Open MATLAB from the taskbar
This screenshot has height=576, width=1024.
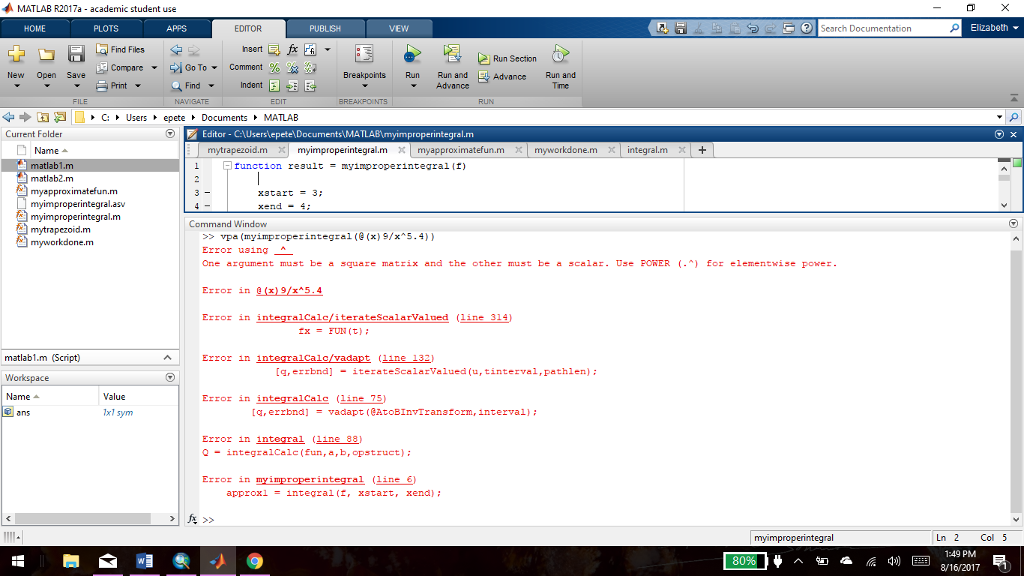218,562
